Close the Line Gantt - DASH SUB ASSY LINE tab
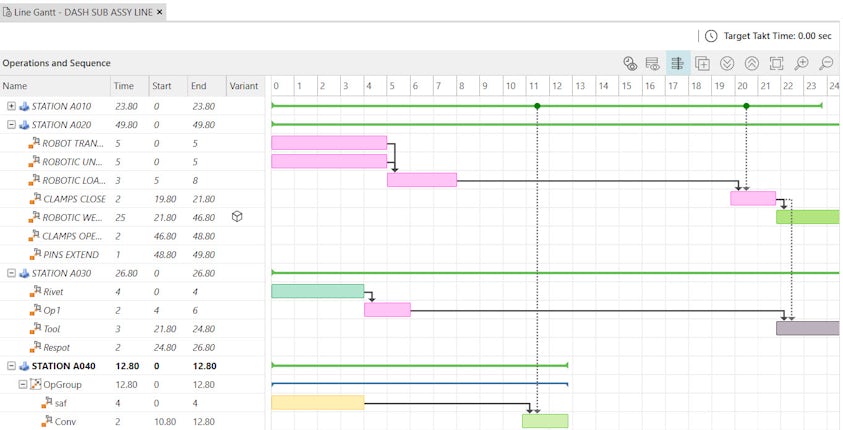This screenshot has height=430, width=843. pyautogui.click(x=160, y=12)
